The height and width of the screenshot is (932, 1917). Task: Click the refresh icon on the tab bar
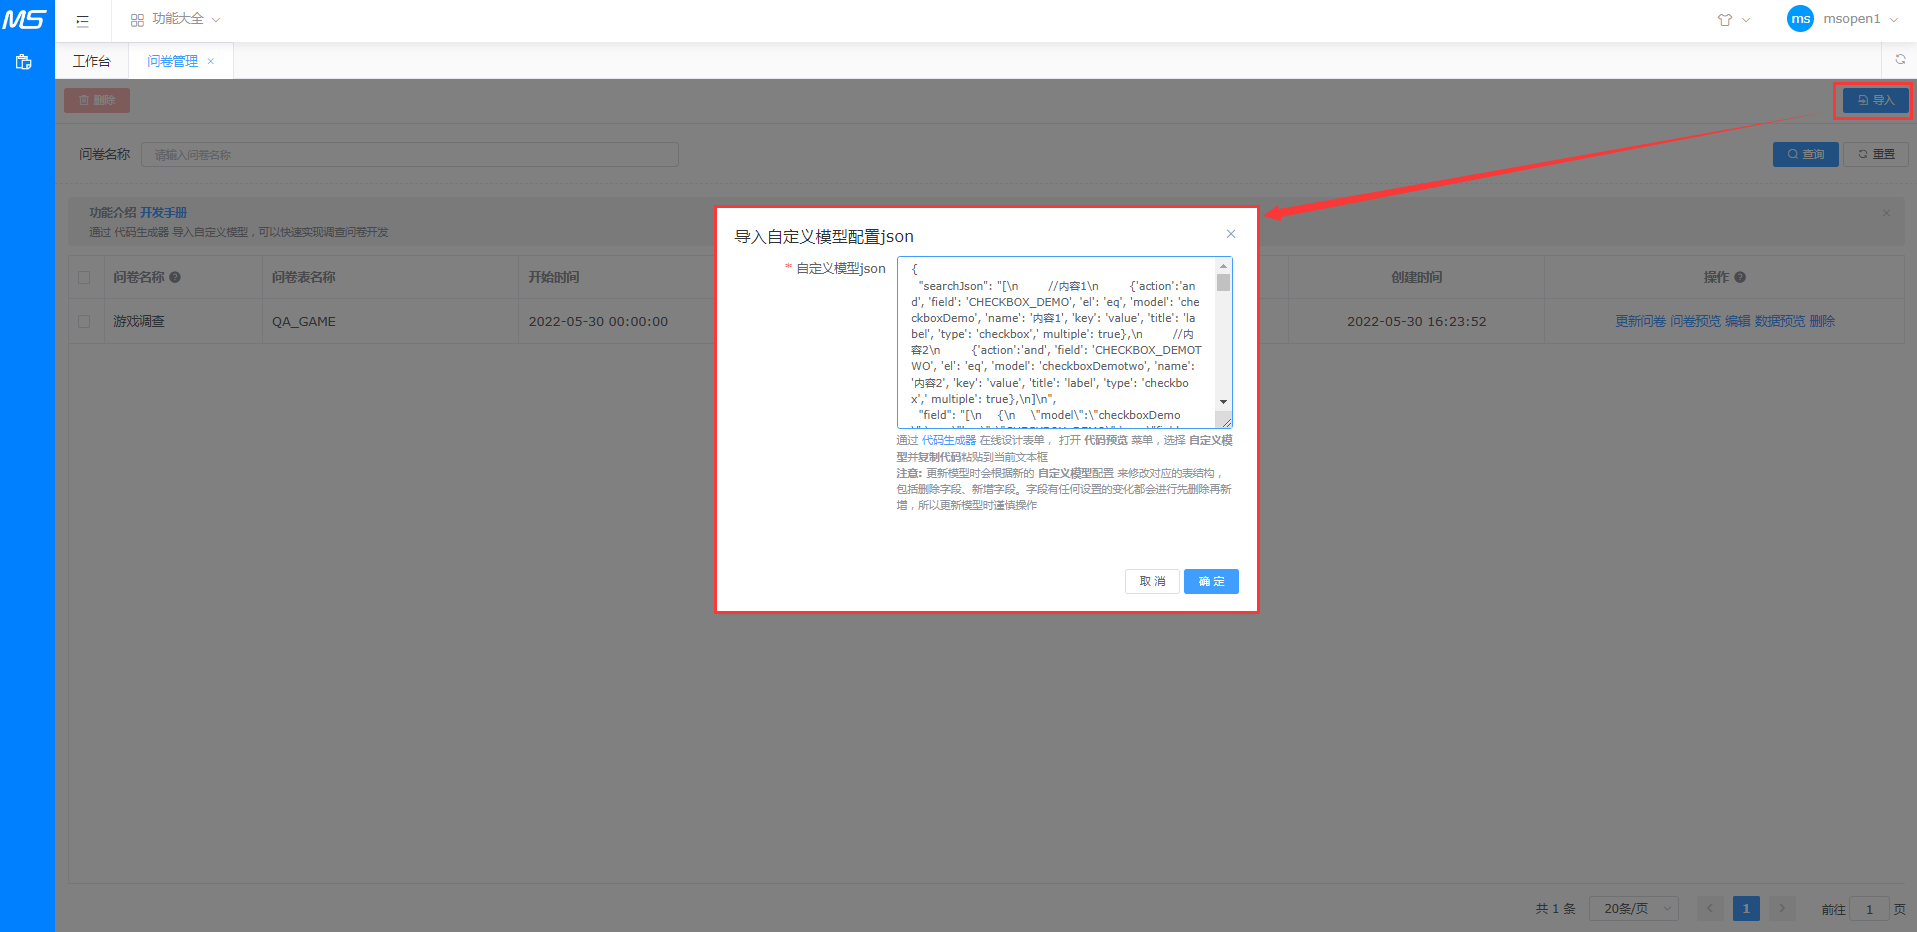pos(1900,60)
